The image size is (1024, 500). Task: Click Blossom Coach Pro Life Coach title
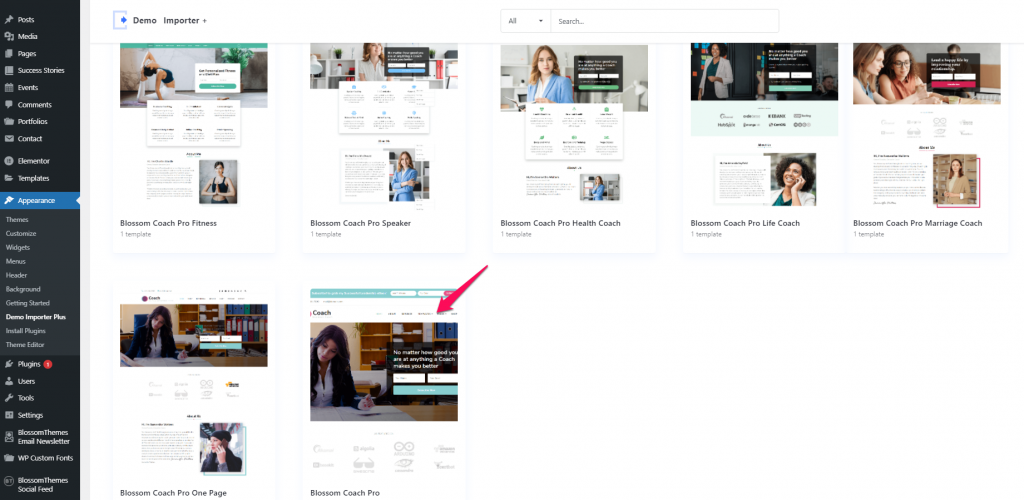pyautogui.click(x=745, y=223)
